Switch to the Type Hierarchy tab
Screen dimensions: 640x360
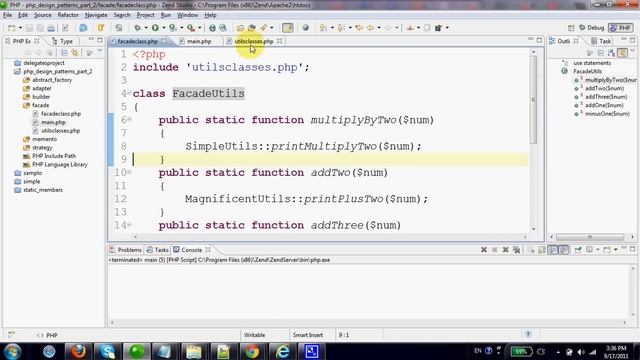(x=62, y=41)
